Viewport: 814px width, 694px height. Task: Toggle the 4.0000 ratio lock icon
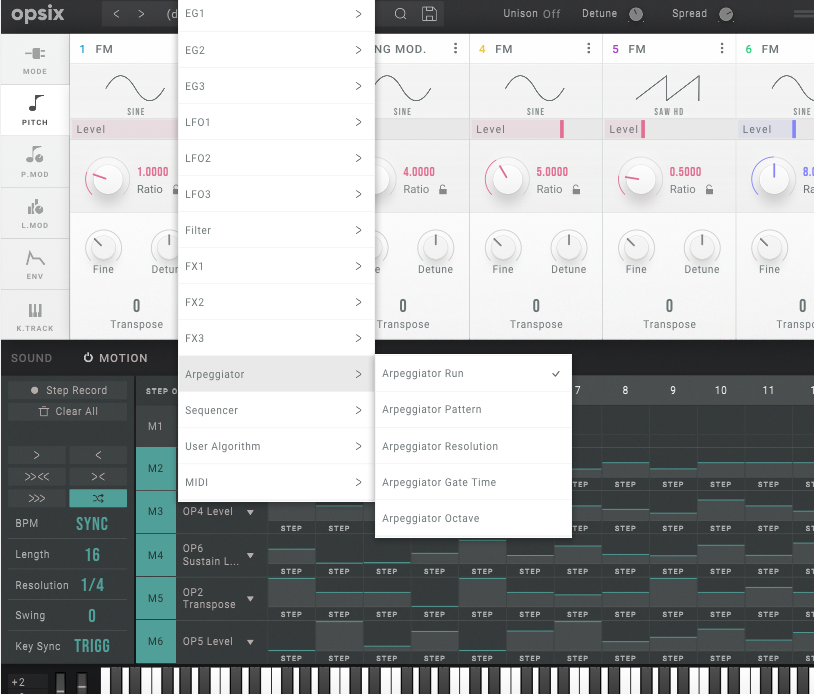pos(443,189)
